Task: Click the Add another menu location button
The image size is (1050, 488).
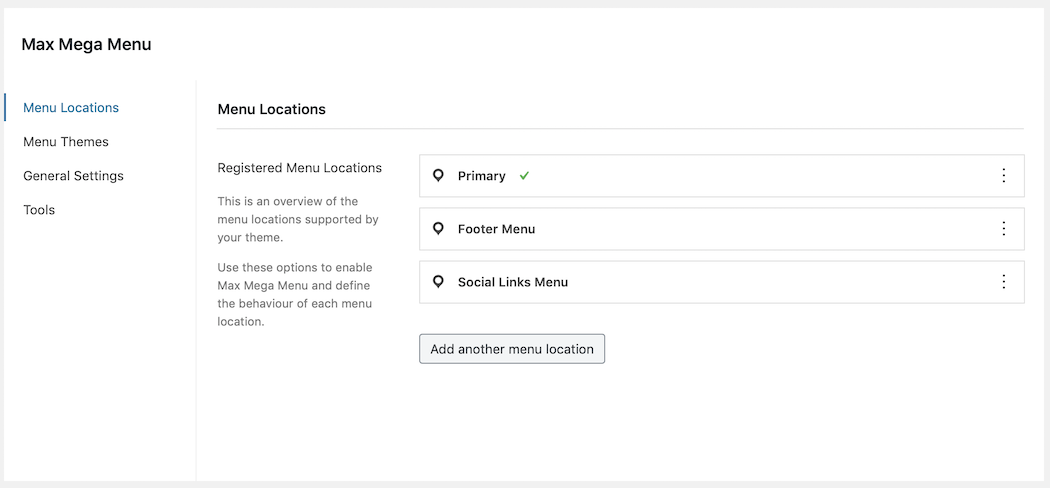Action: [512, 349]
